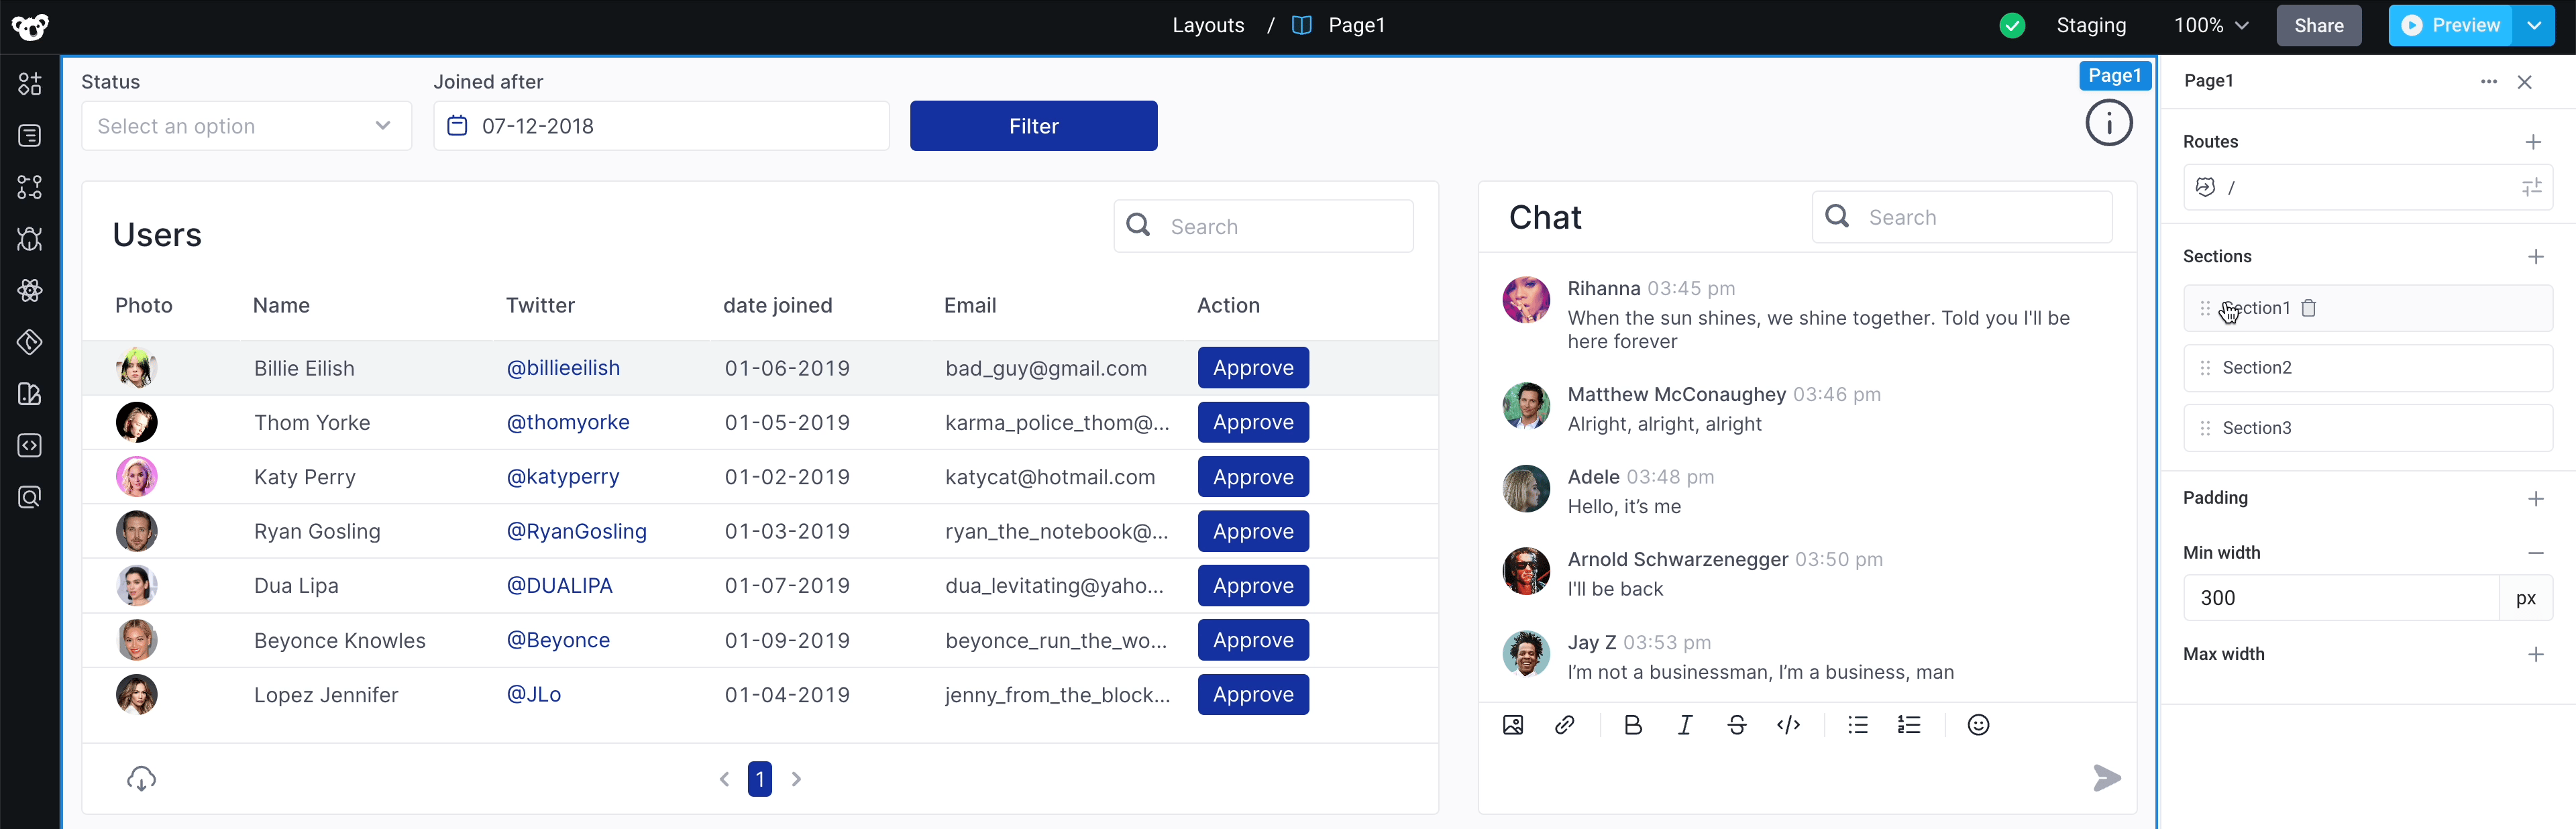This screenshot has width=2576, height=829.
Task: Click the Users table Search field
Action: (1280, 226)
